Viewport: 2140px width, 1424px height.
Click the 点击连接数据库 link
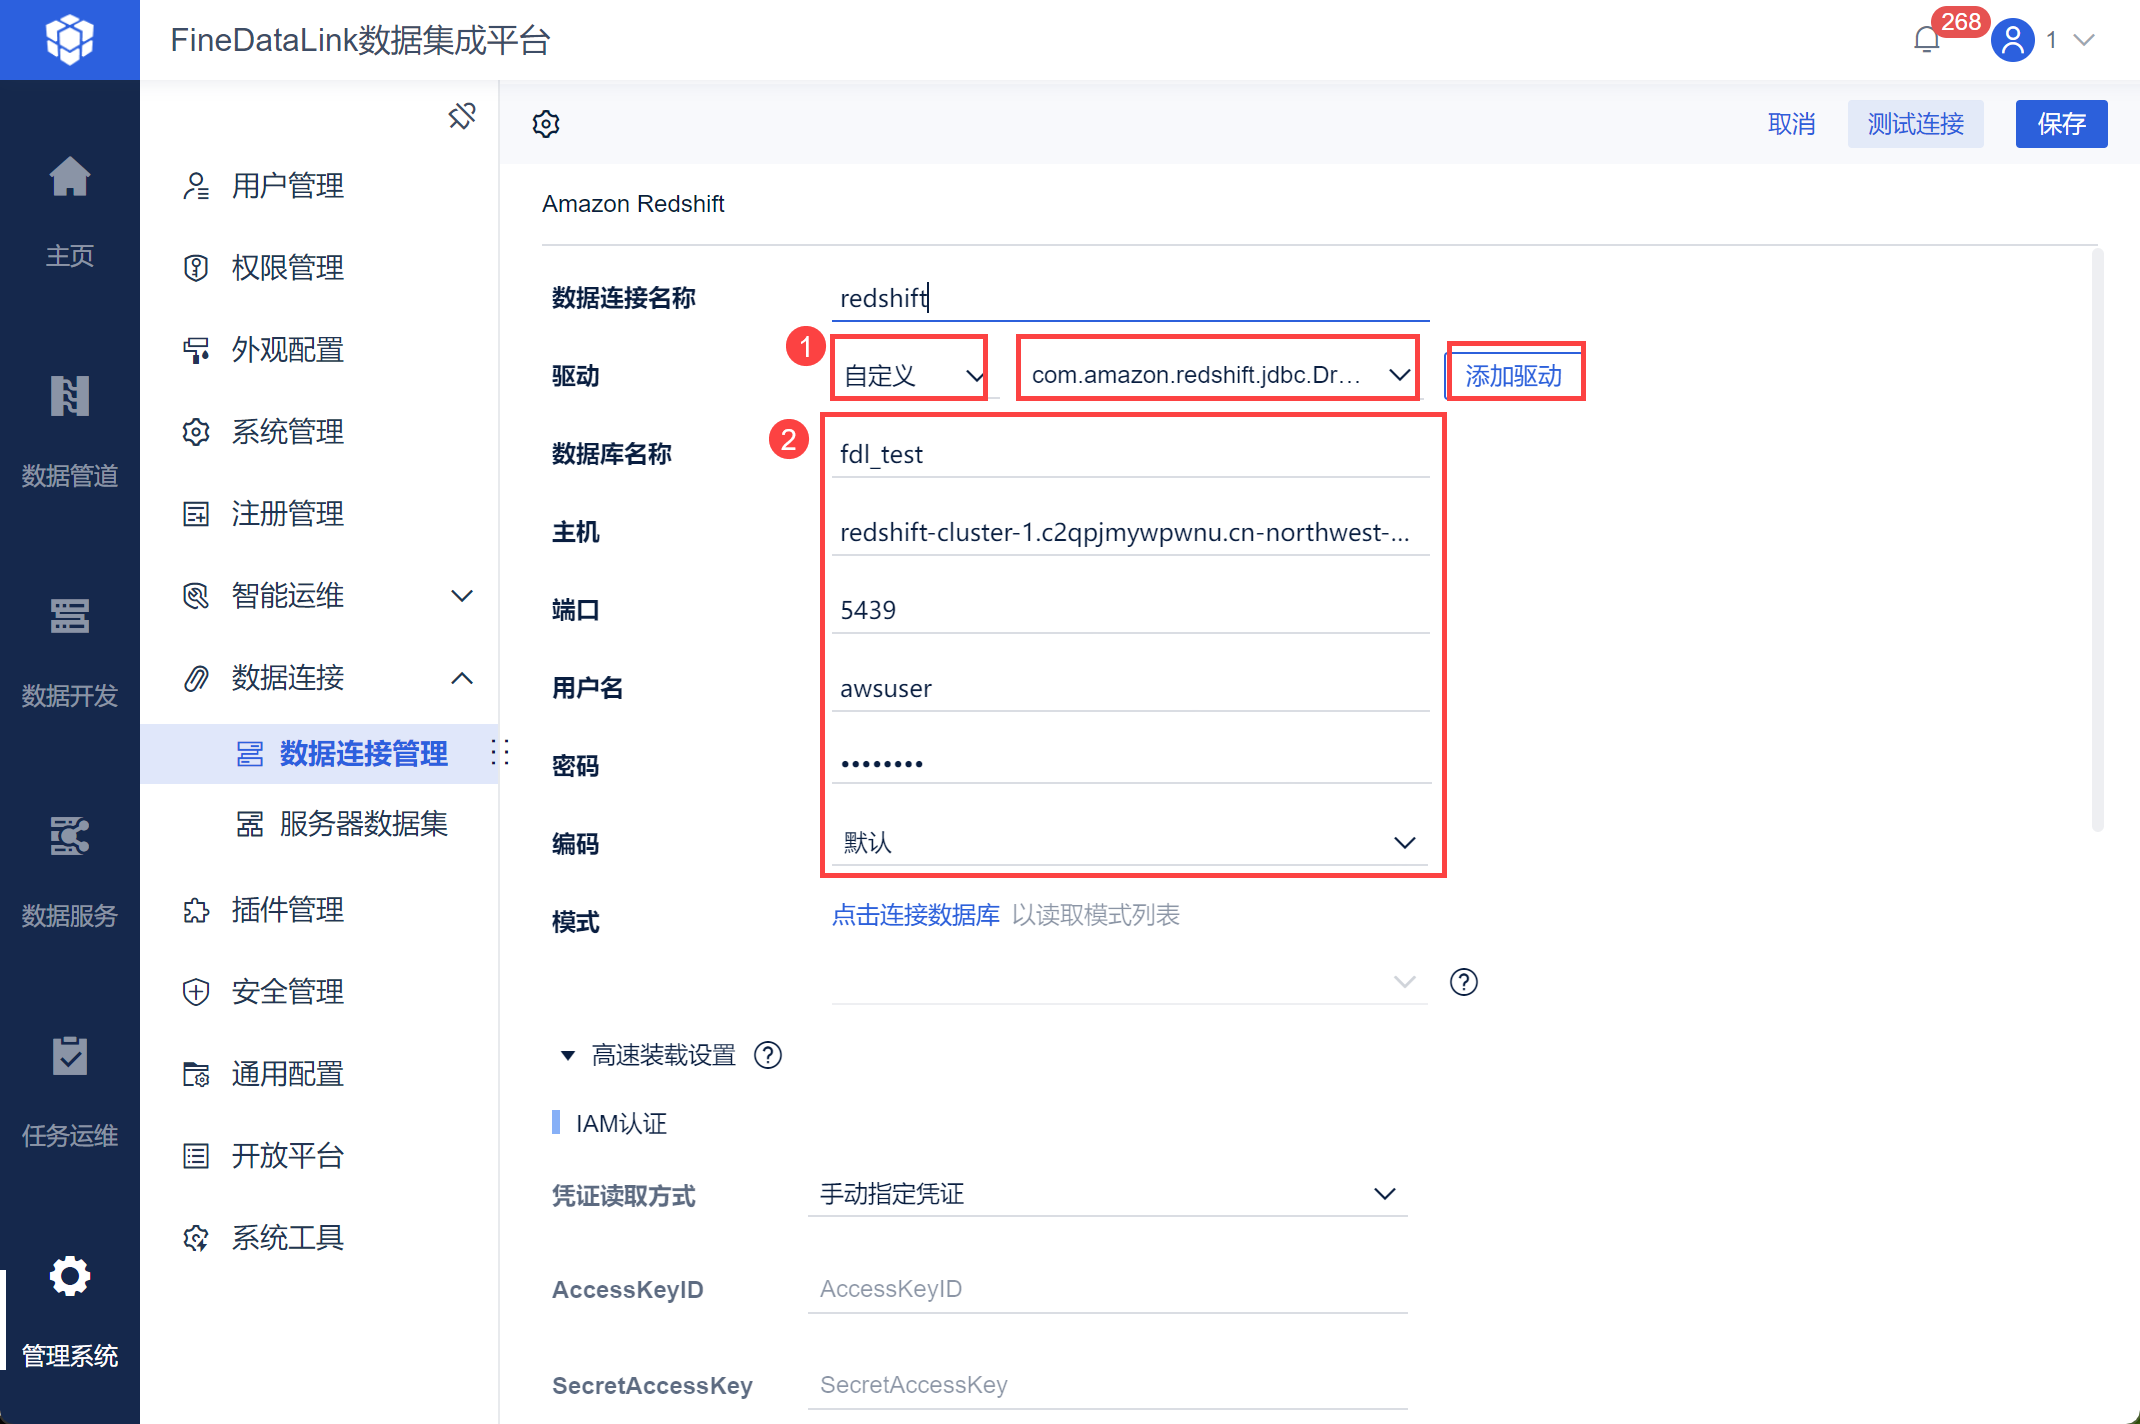click(915, 915)
